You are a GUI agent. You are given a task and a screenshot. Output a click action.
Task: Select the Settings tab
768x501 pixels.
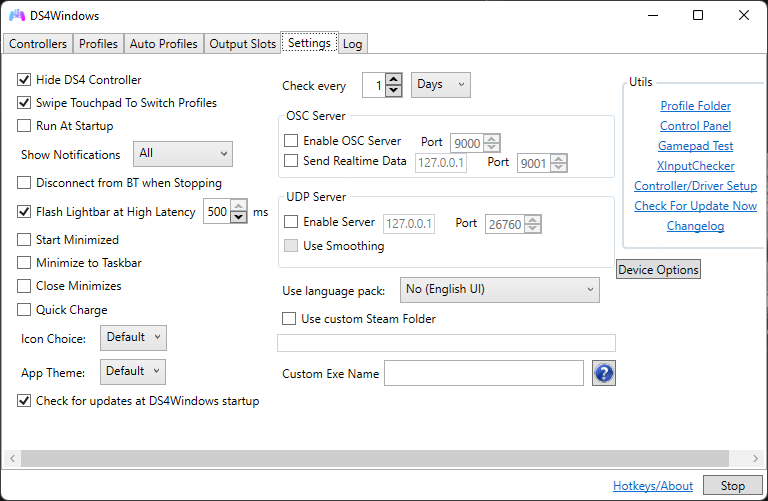tap(310, 43)
